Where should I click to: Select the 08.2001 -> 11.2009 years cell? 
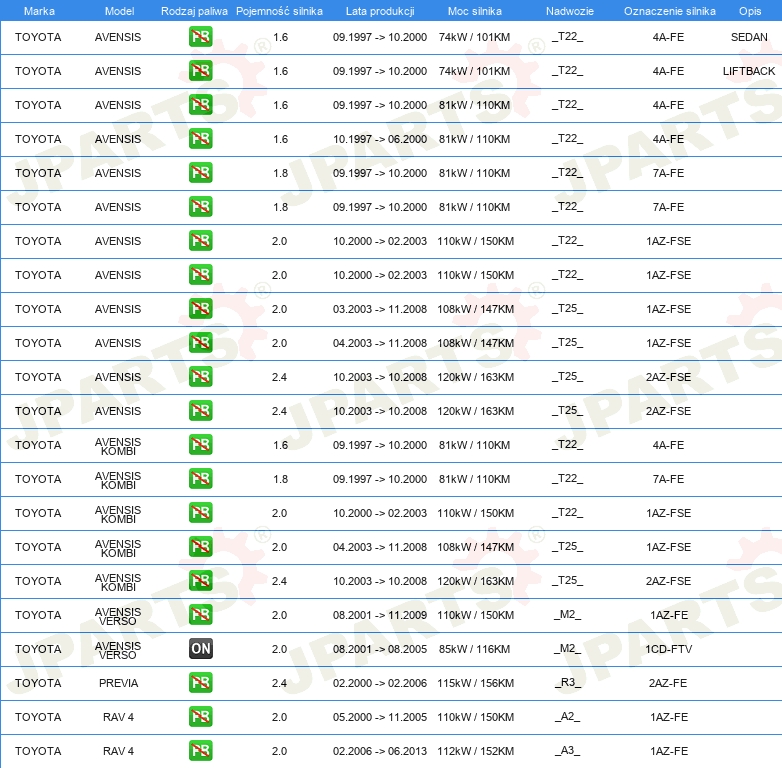coord(380,615)
